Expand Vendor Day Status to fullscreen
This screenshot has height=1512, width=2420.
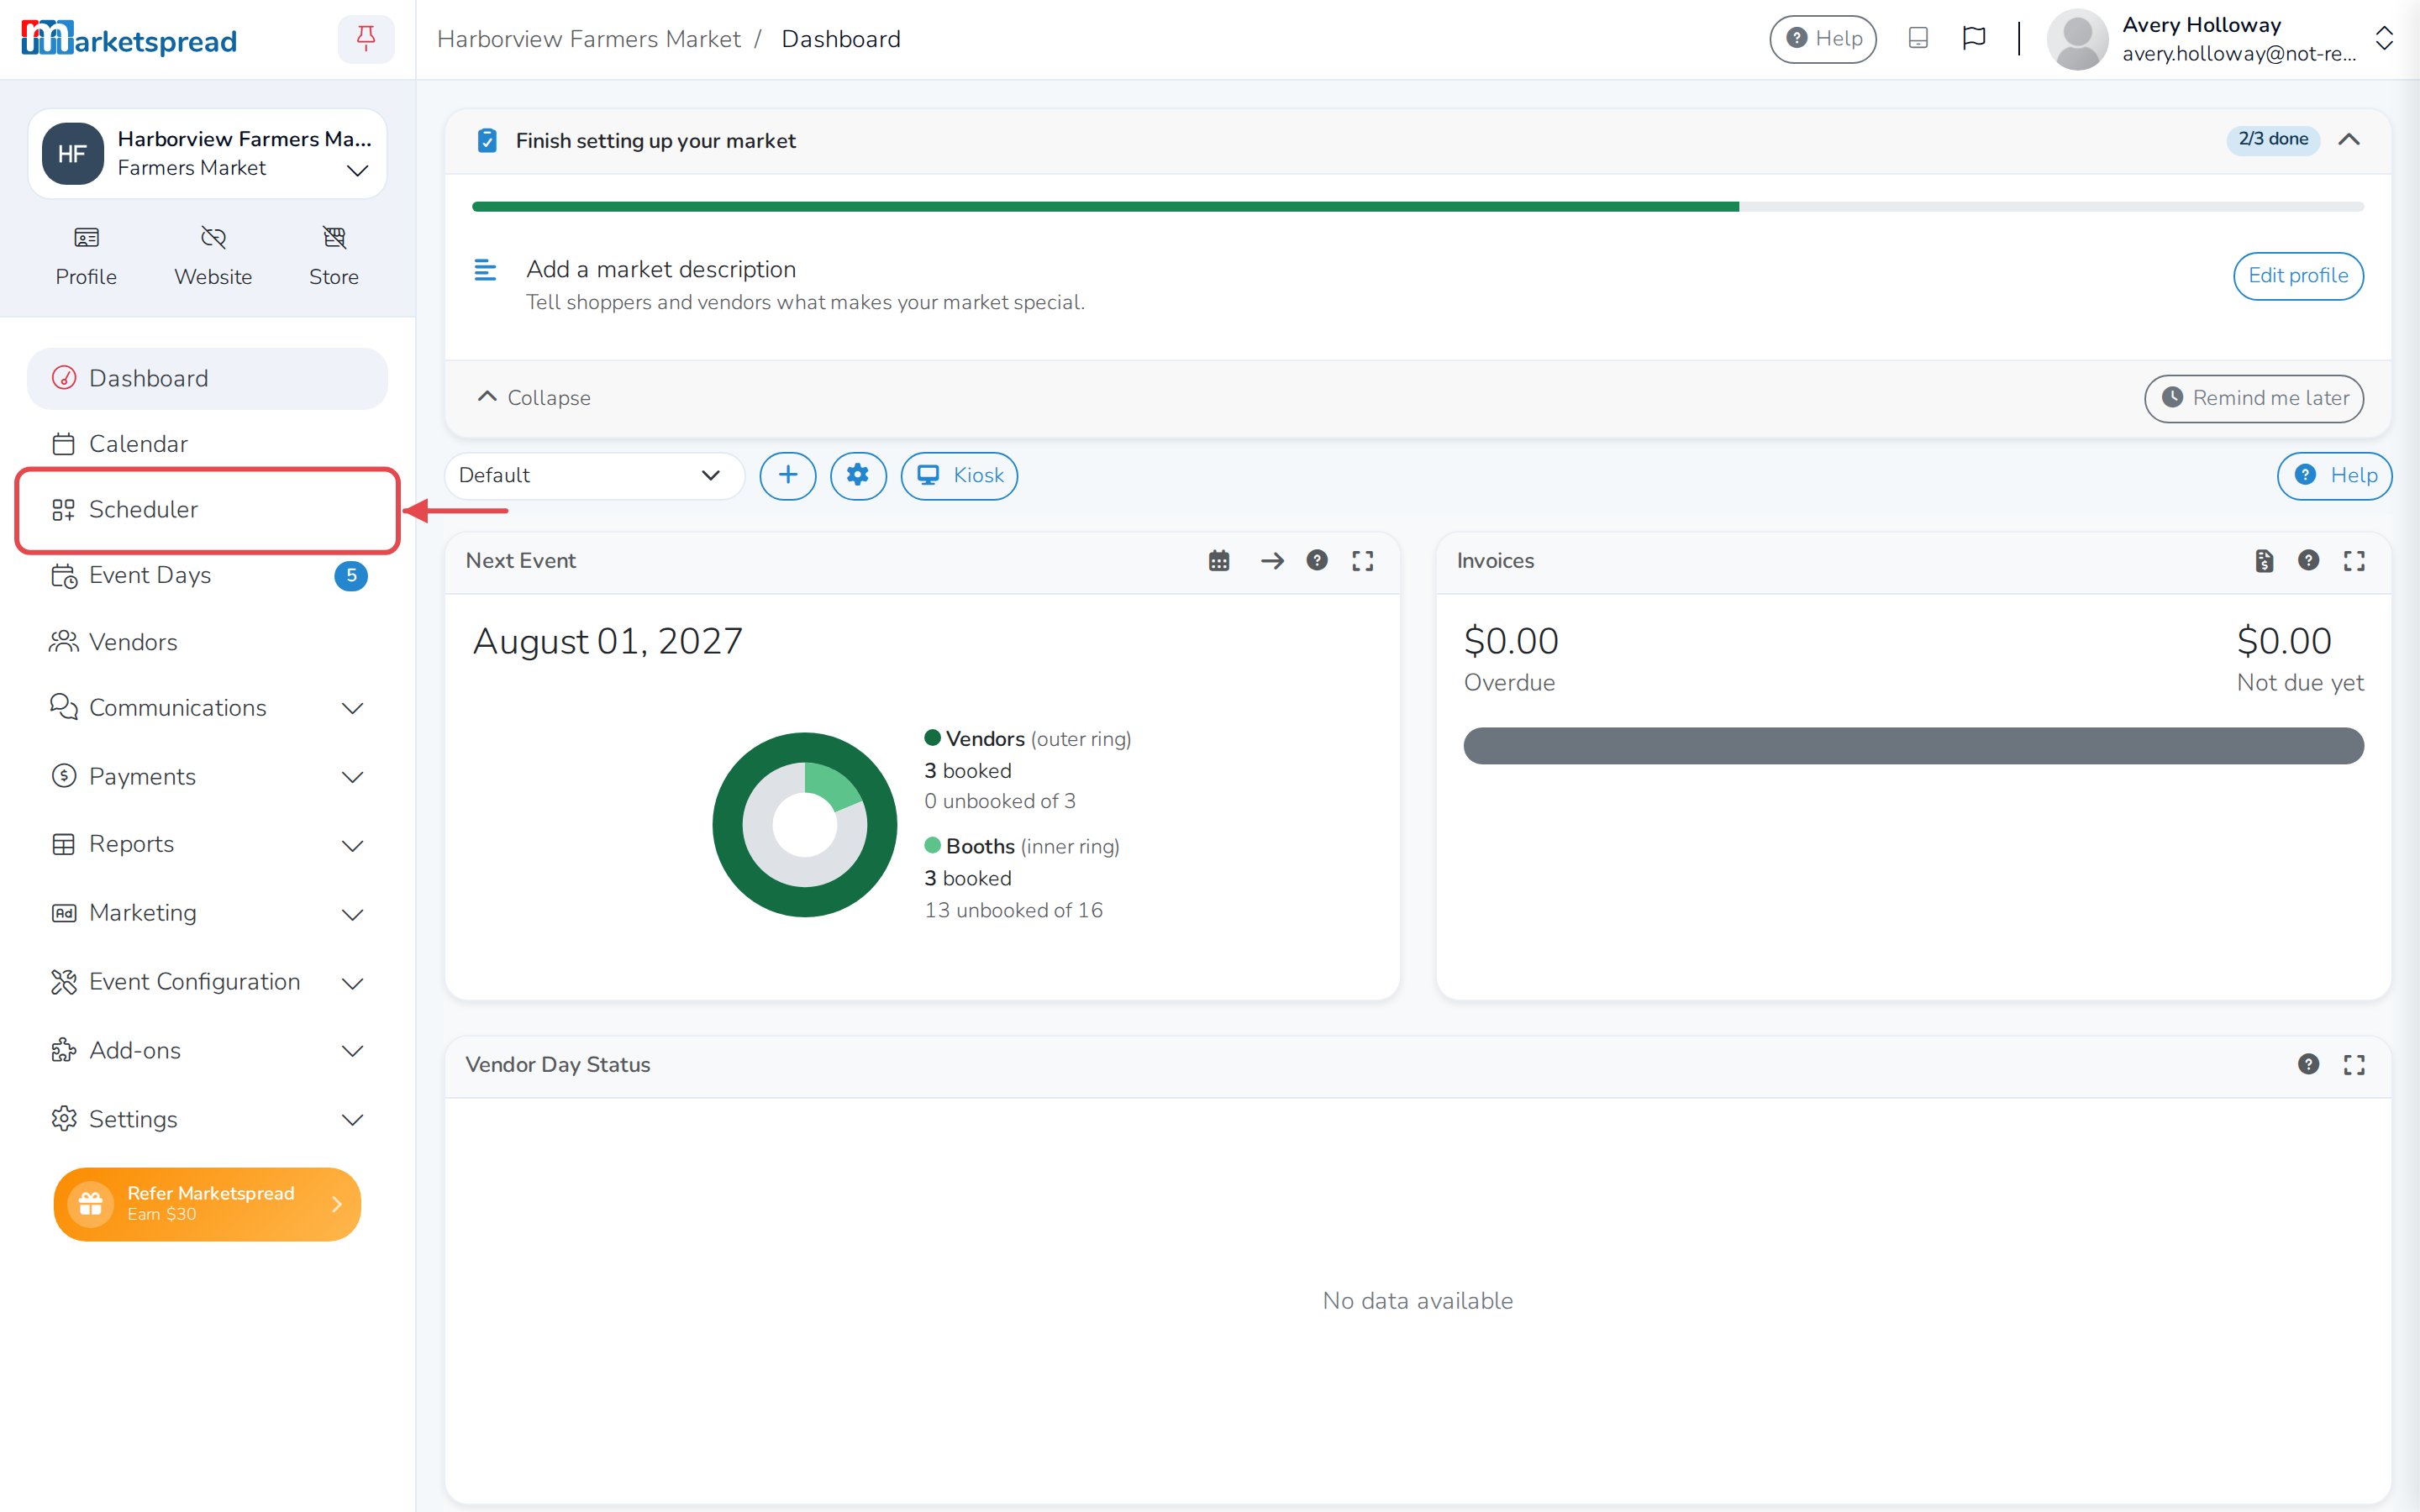[2354, 1065]
